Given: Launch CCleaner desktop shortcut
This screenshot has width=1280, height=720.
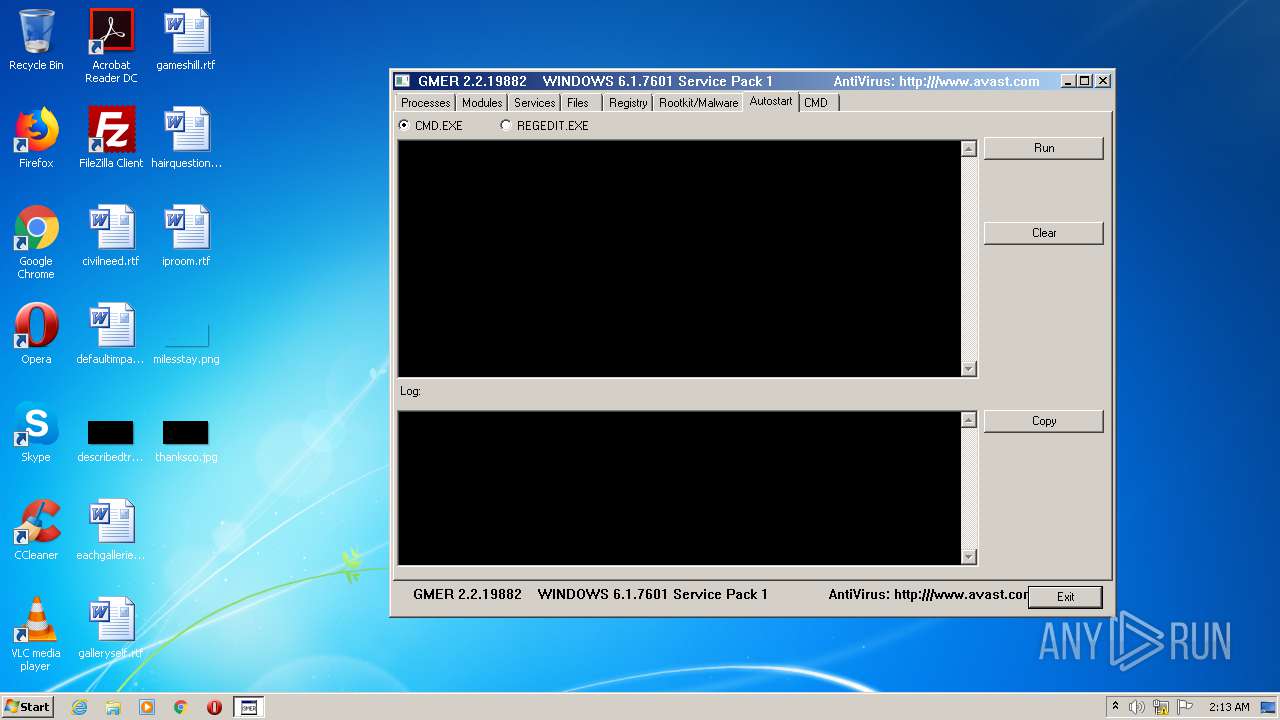Looking at the screenshot, I should [36, 530].
